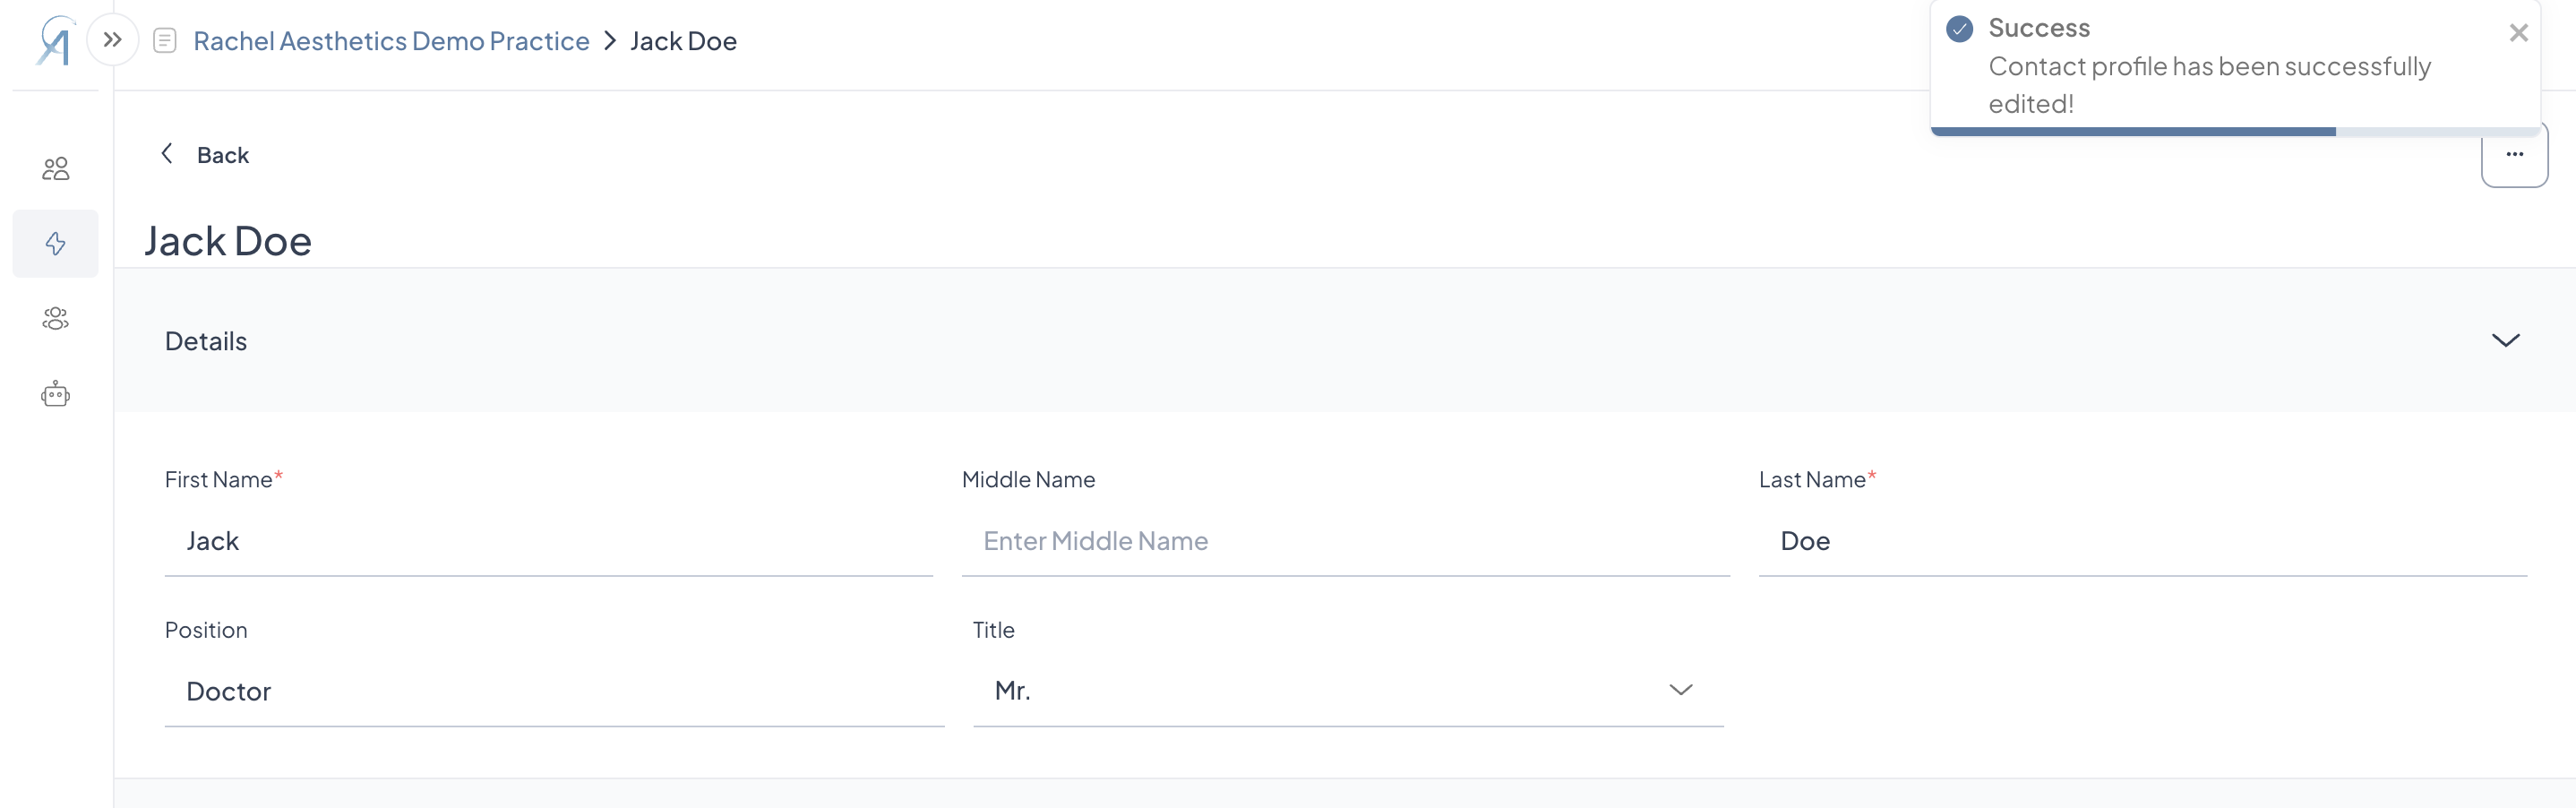Click the Last Name field containing Doe
2576x808 pixels.
click(x=2142, y=541)
